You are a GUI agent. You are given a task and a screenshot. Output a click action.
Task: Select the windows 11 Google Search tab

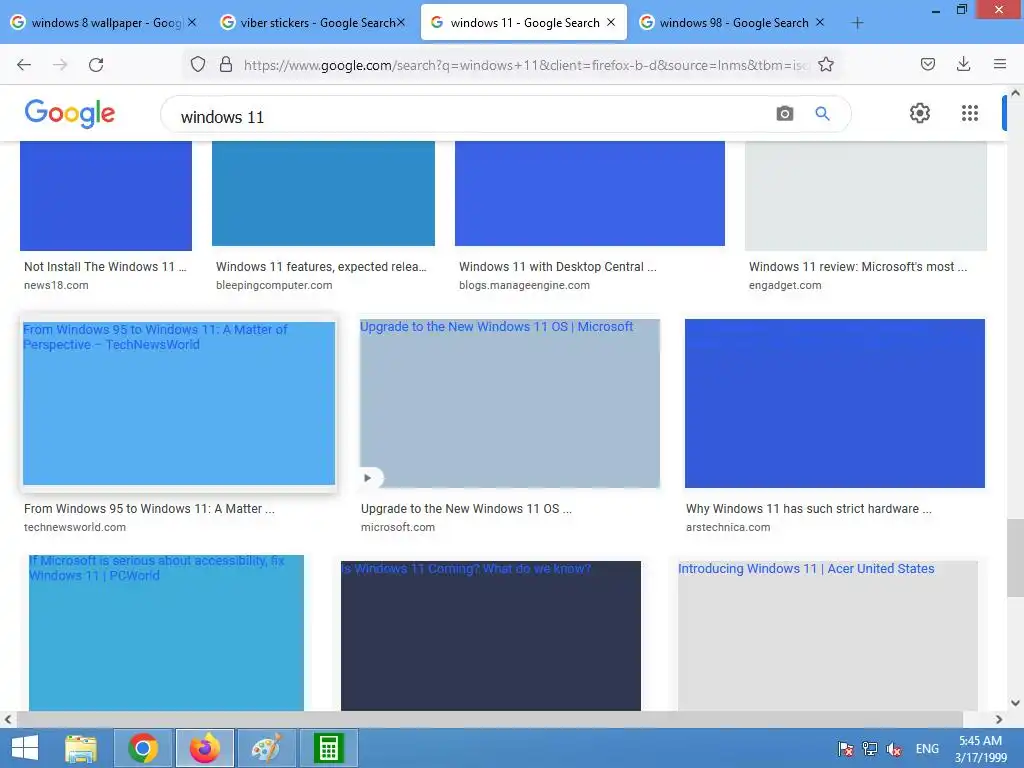tap(524, 23)
